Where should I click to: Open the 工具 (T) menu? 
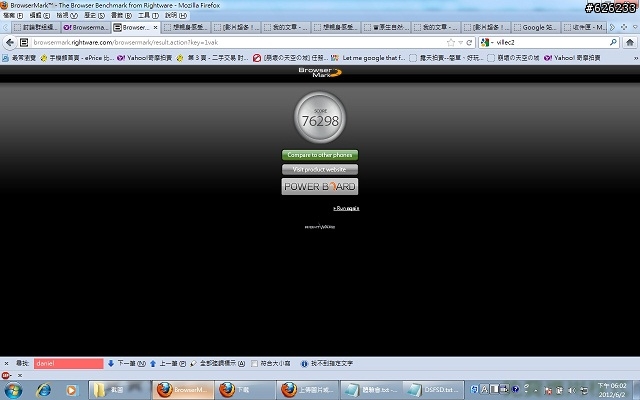[148, 16]
